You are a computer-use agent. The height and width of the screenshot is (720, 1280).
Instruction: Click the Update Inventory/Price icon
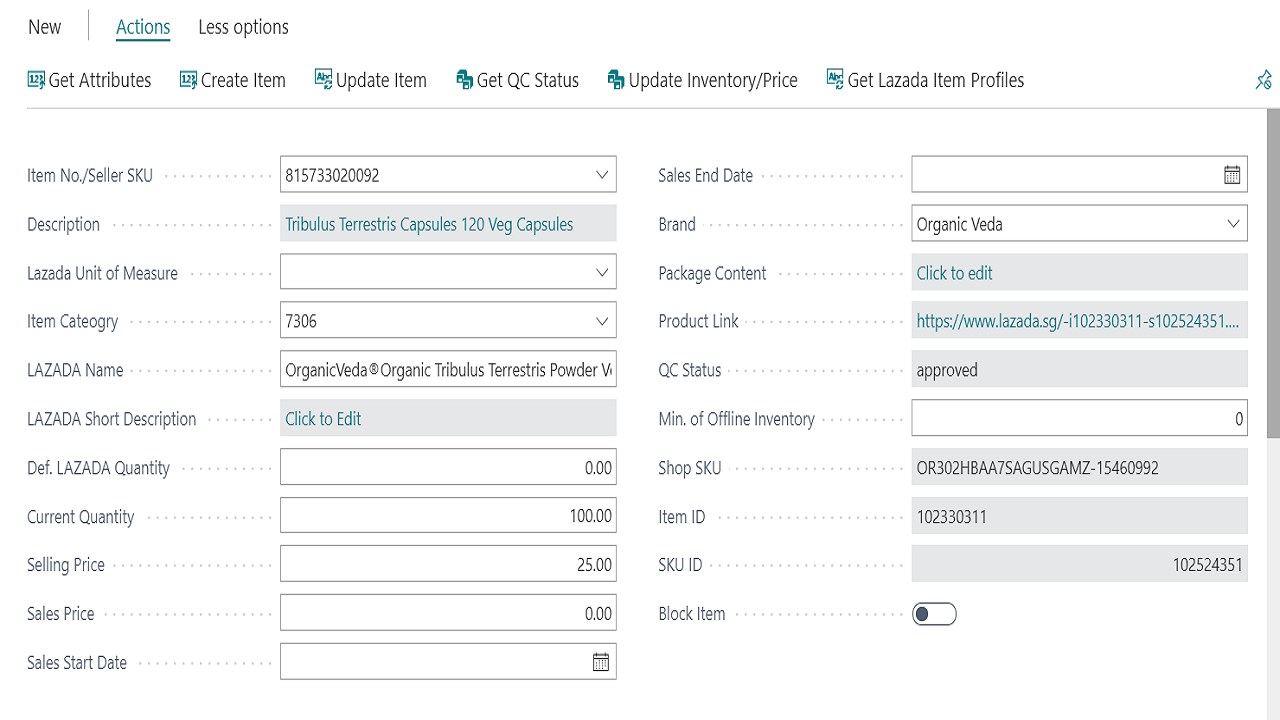[x=616, y=80]
